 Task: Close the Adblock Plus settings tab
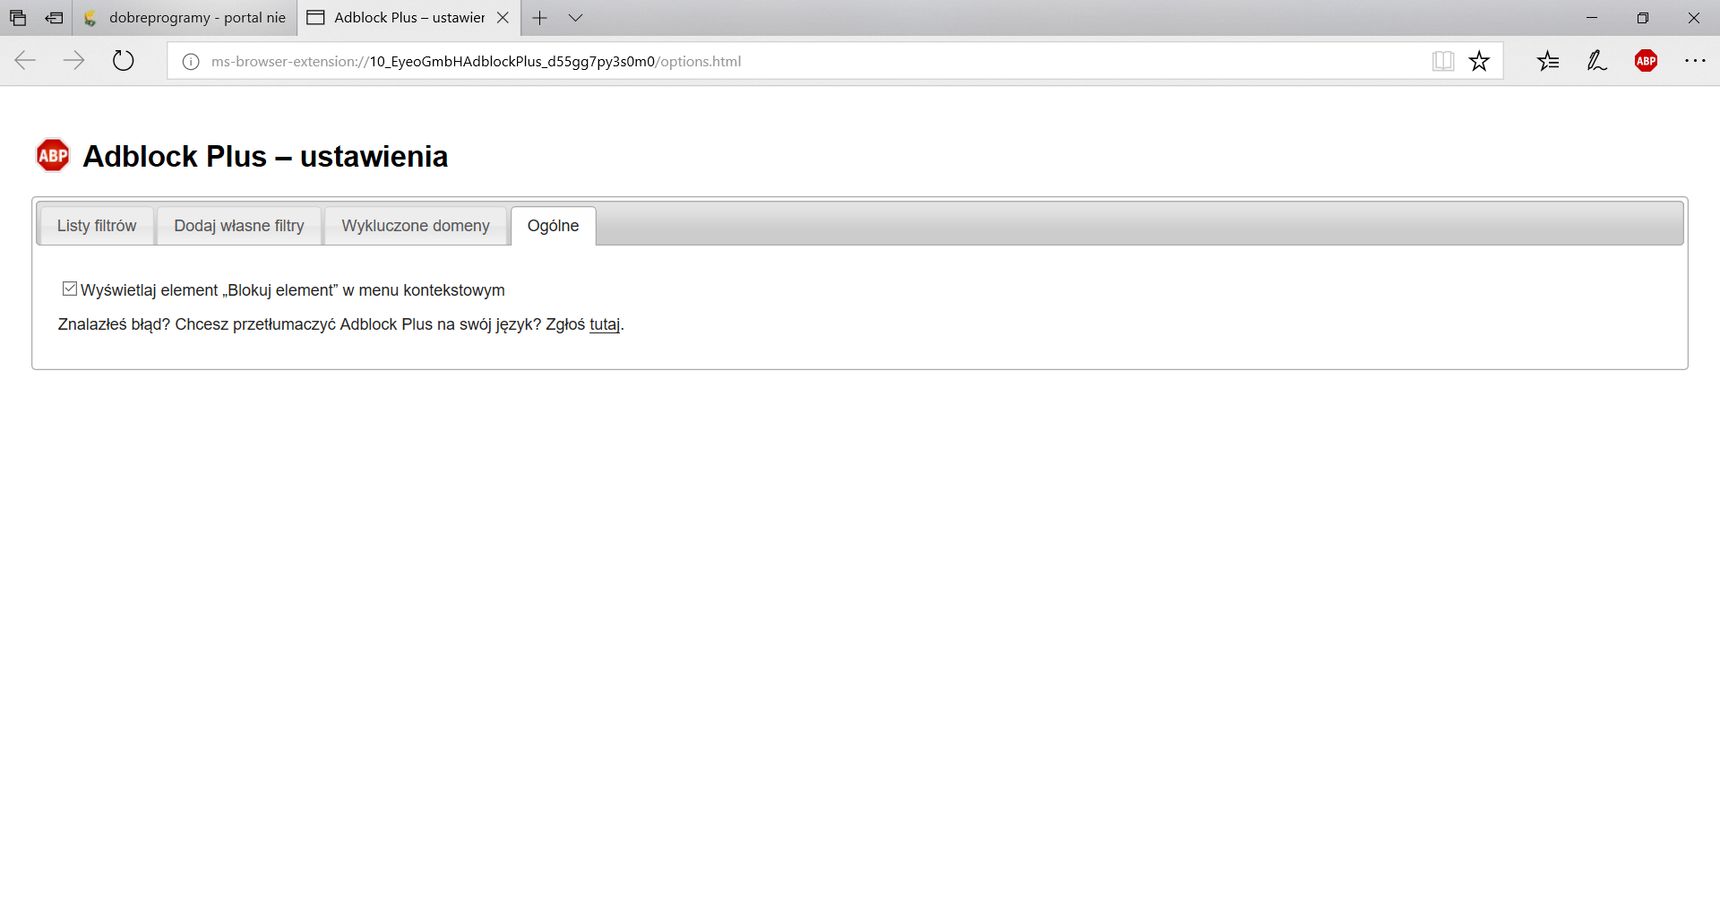click(503, 18)
